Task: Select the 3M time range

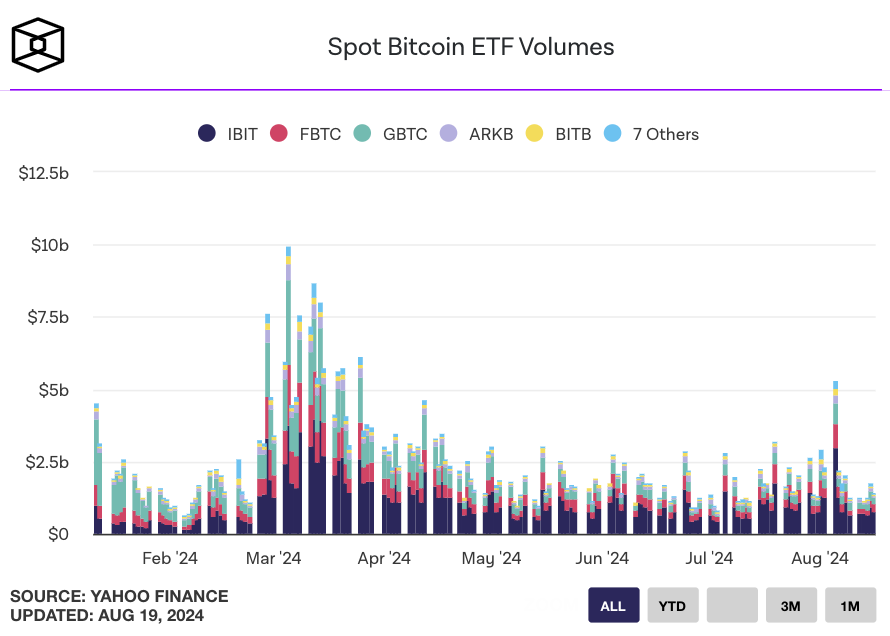Action: (x=791, y=605)
